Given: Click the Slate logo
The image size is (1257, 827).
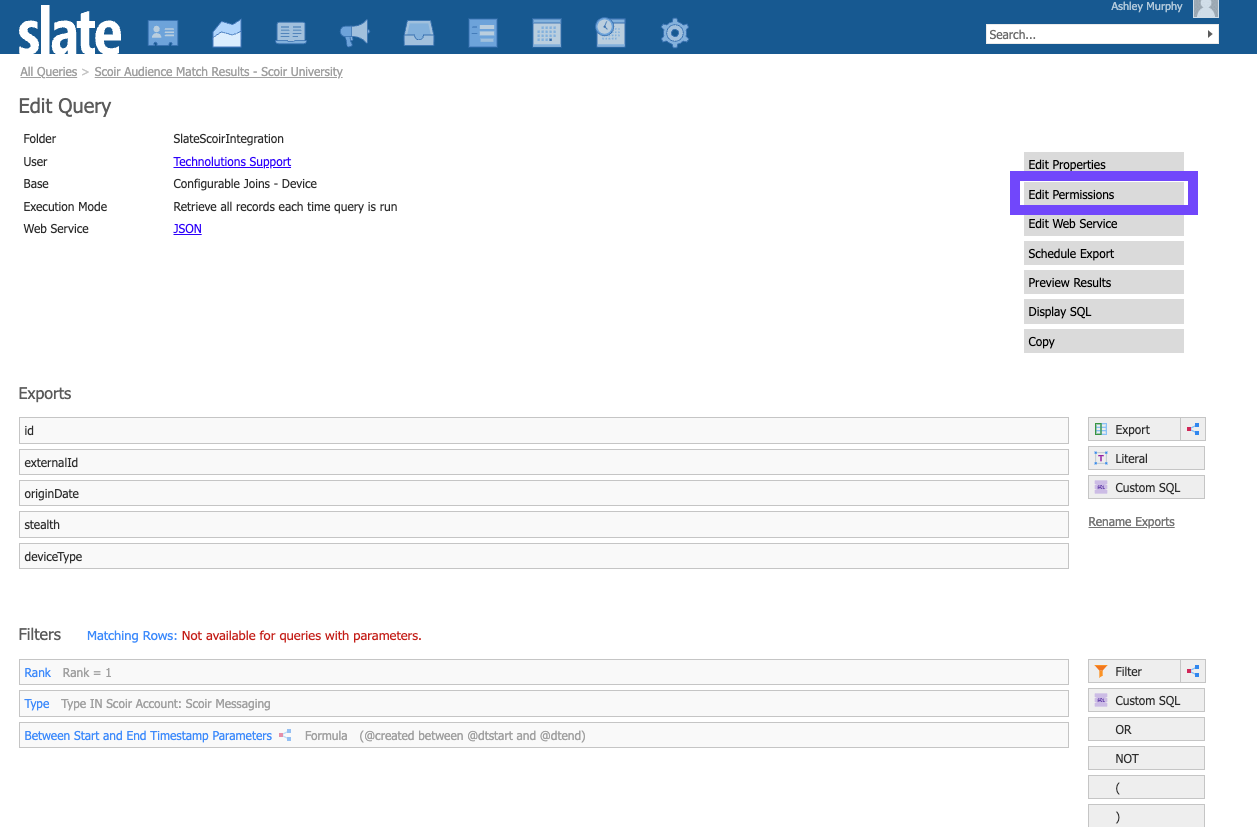Looking at the screenshot, I should click(70, 30).
